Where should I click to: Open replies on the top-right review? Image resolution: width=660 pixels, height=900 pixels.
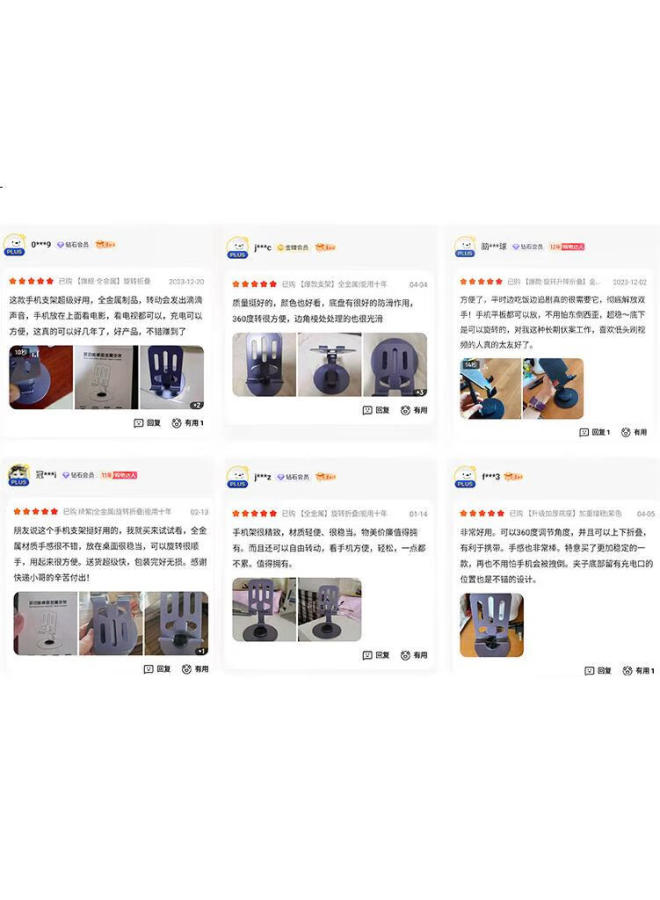pyautogui.click(x=595, y=432)
